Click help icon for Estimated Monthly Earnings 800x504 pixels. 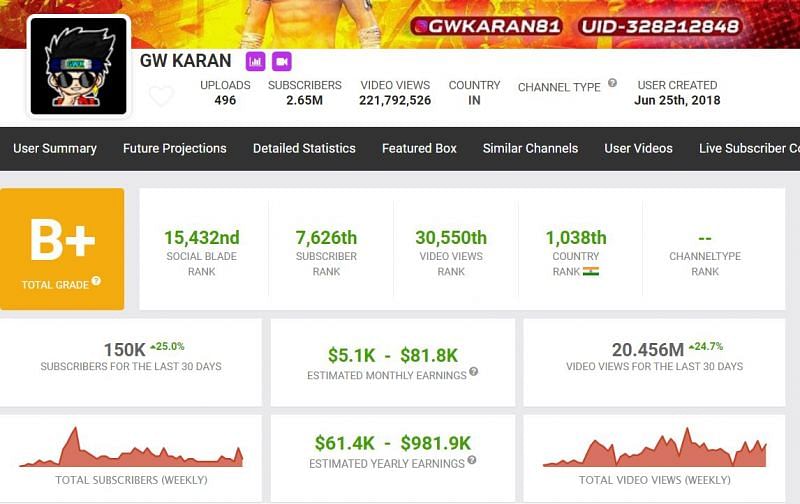[x=473, y=372]
